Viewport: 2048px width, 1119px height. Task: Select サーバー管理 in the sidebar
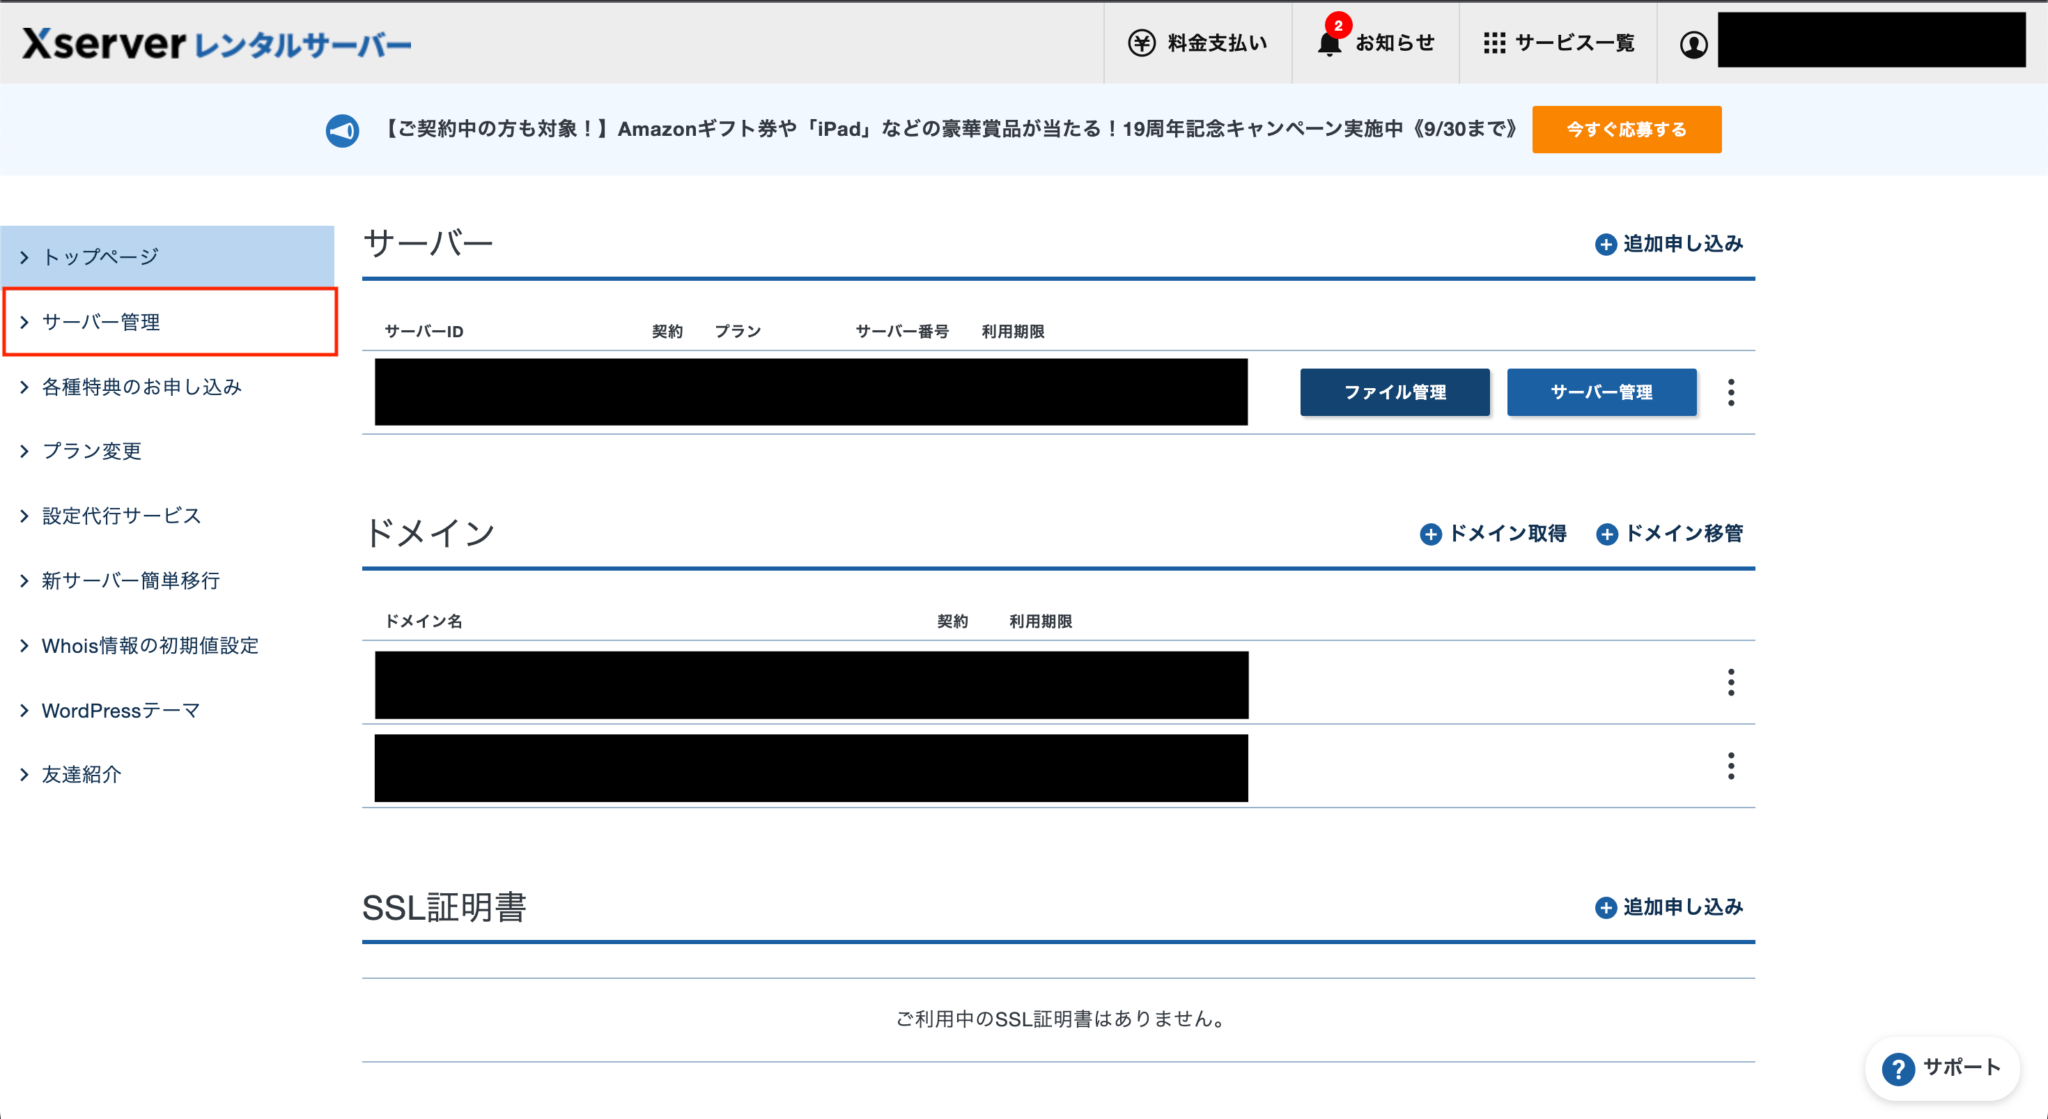click(100, 322)
